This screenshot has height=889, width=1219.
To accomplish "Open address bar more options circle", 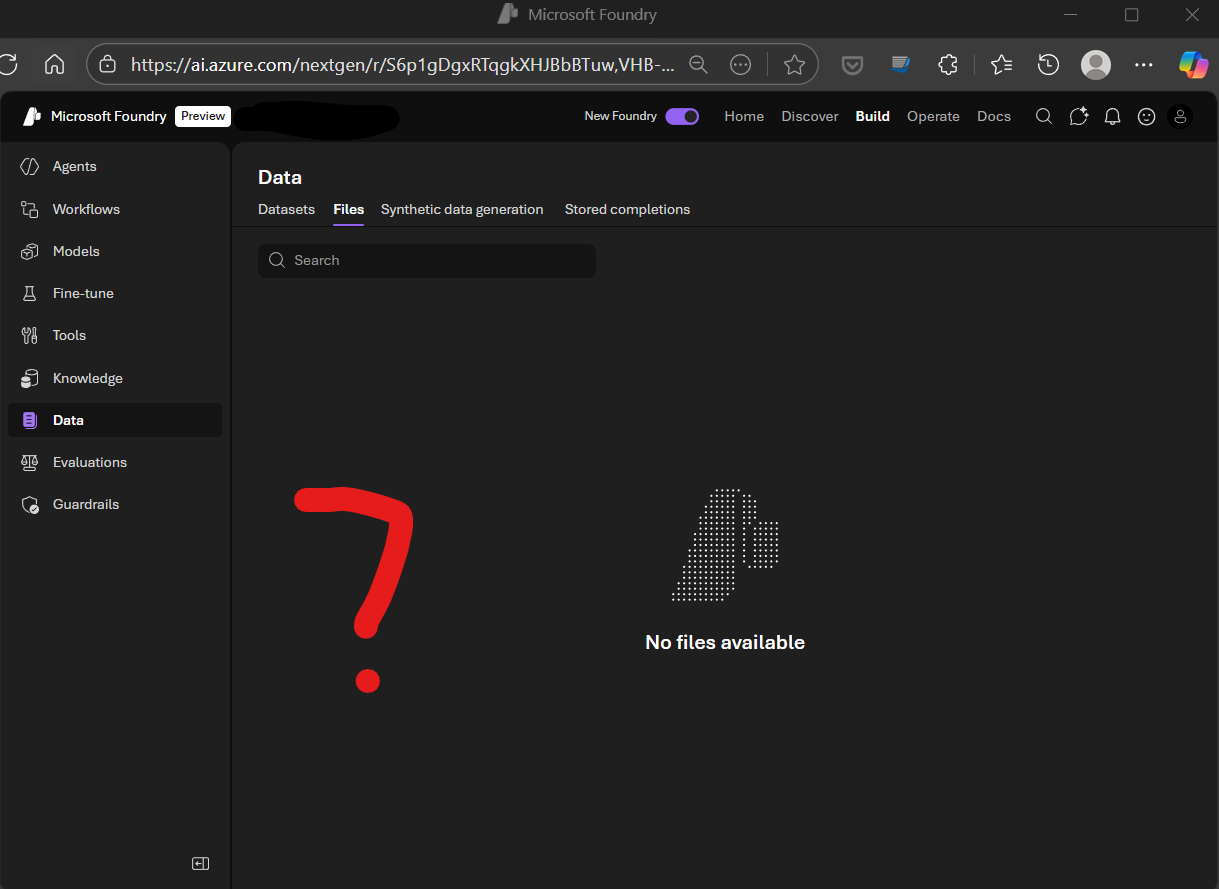I will tap(741, 65).
